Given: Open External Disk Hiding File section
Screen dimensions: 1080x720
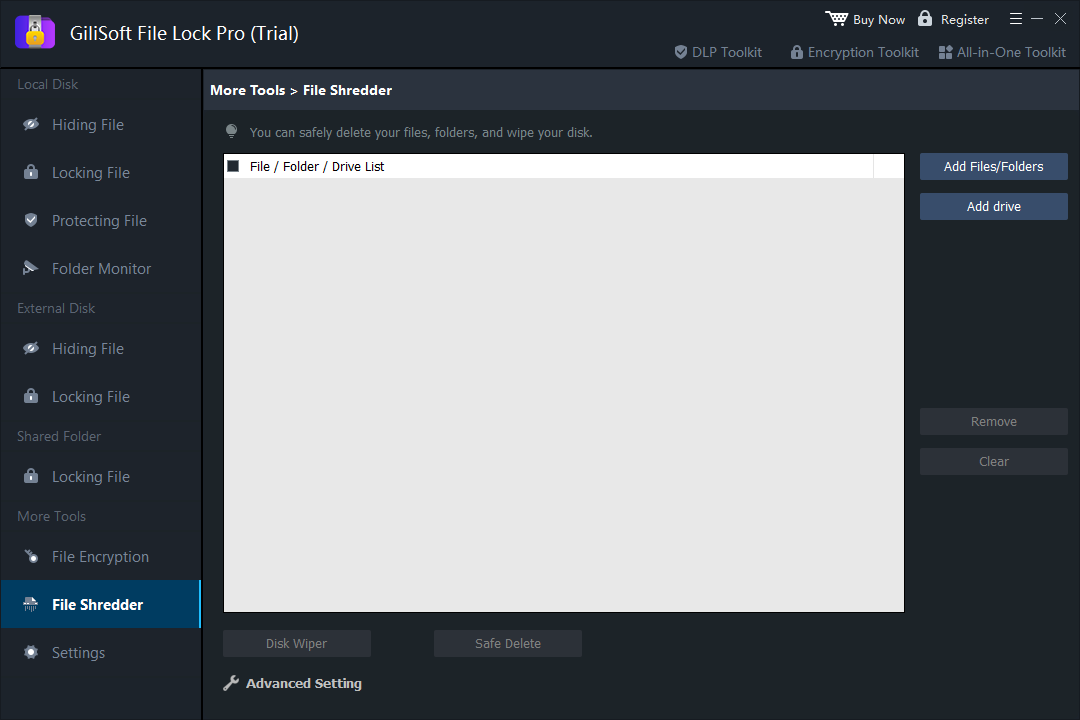Looking at the screenshot, I should [101, 349].
